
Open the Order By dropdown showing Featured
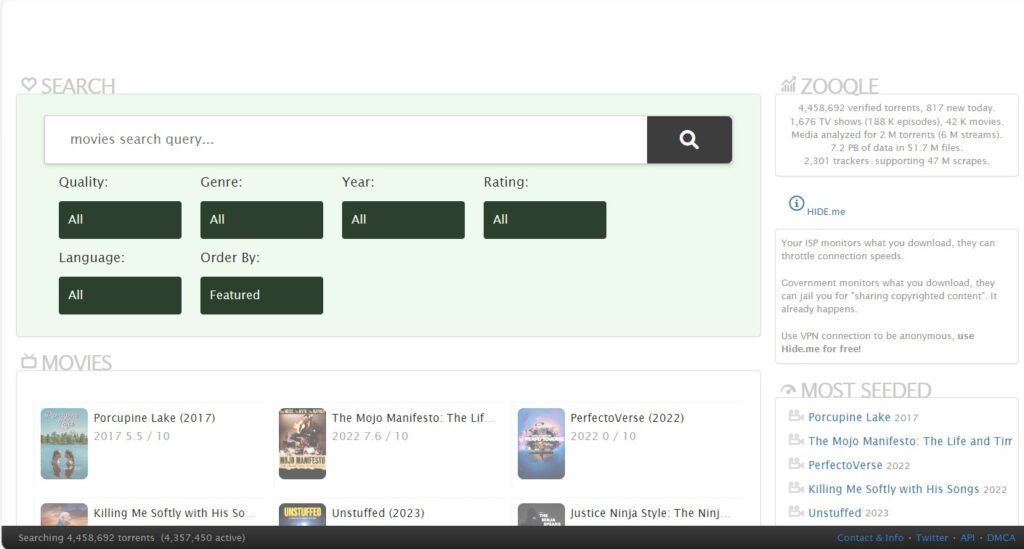coord(261,295)
